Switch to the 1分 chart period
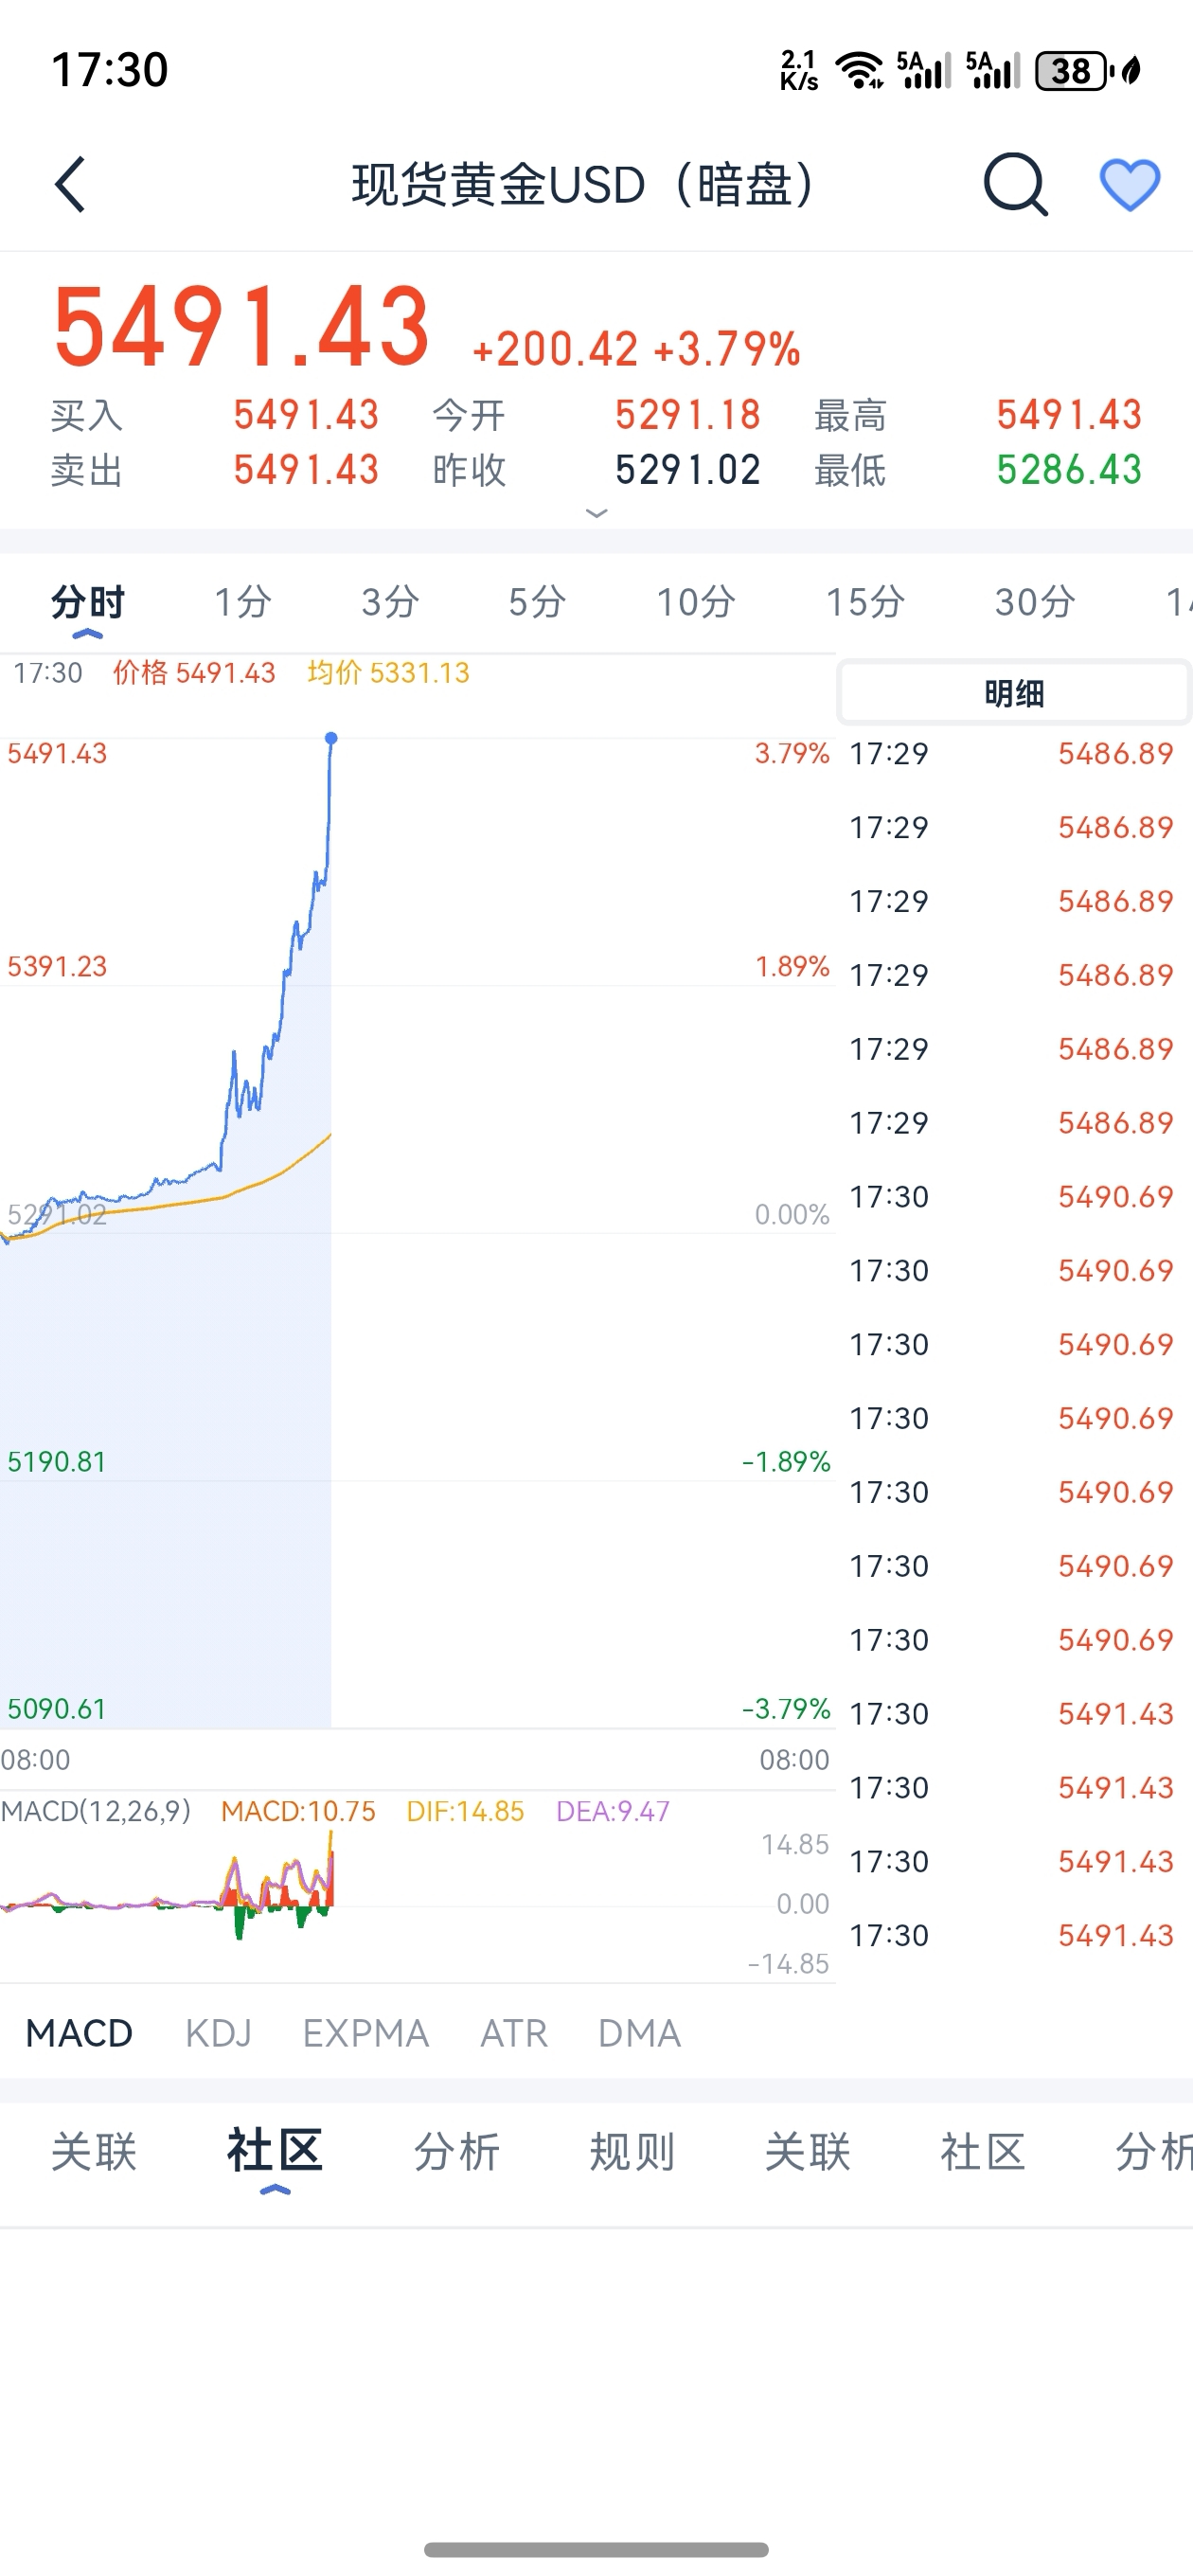 pyautogui.click(x=243, y=602)
